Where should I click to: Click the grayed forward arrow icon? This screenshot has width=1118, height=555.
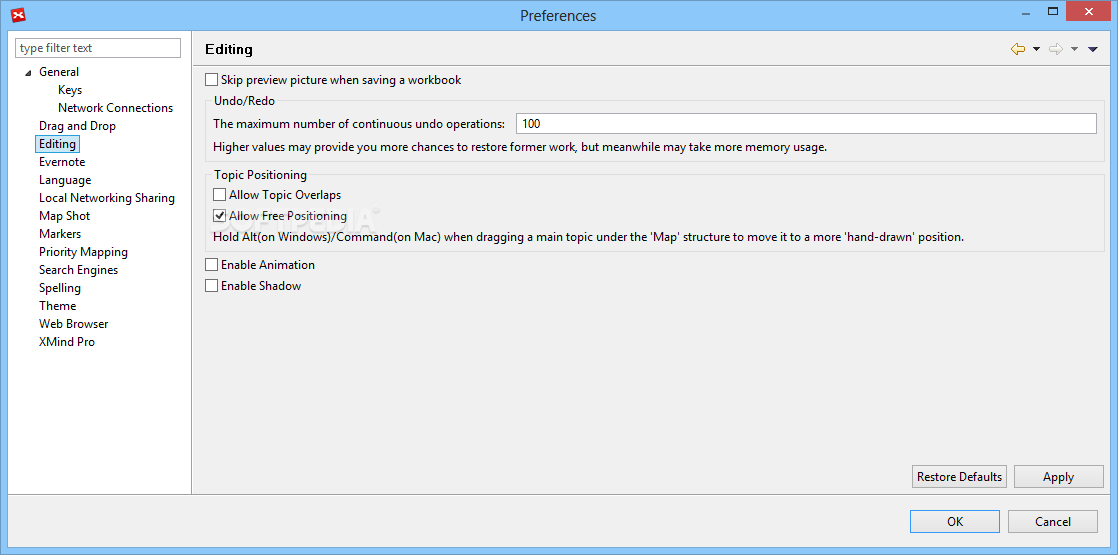[x=1056, y=49]
